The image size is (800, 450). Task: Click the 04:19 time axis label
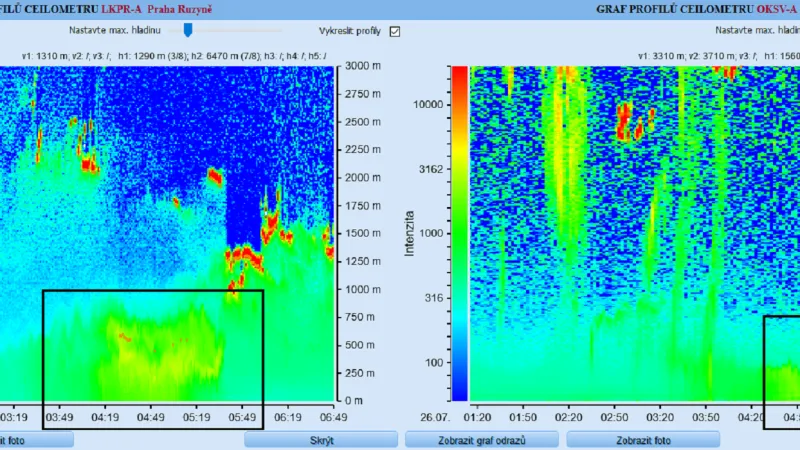pyautogui.click(x=105, y=417)
